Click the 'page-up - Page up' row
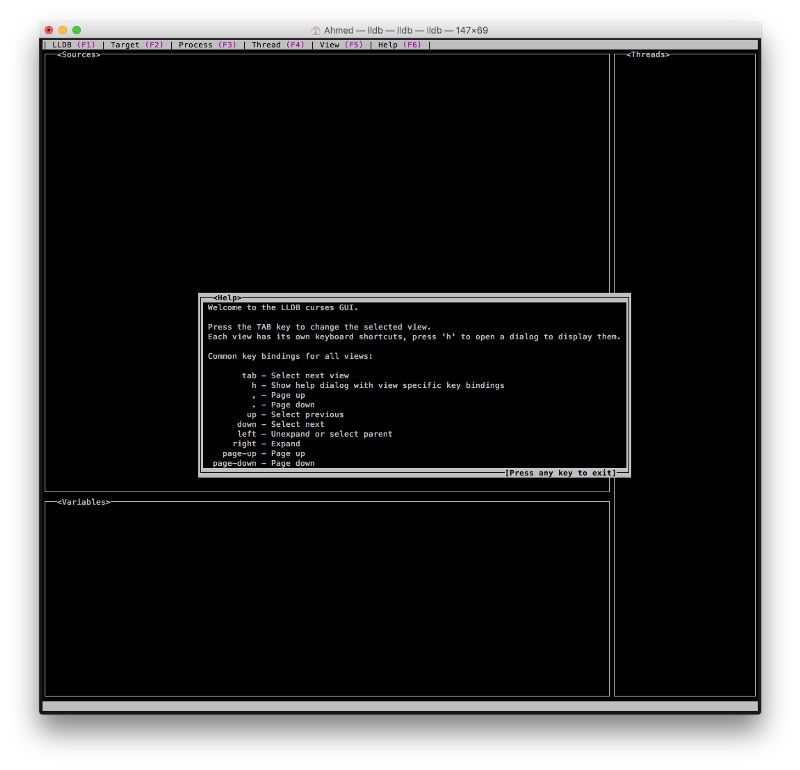 (263, 454)
